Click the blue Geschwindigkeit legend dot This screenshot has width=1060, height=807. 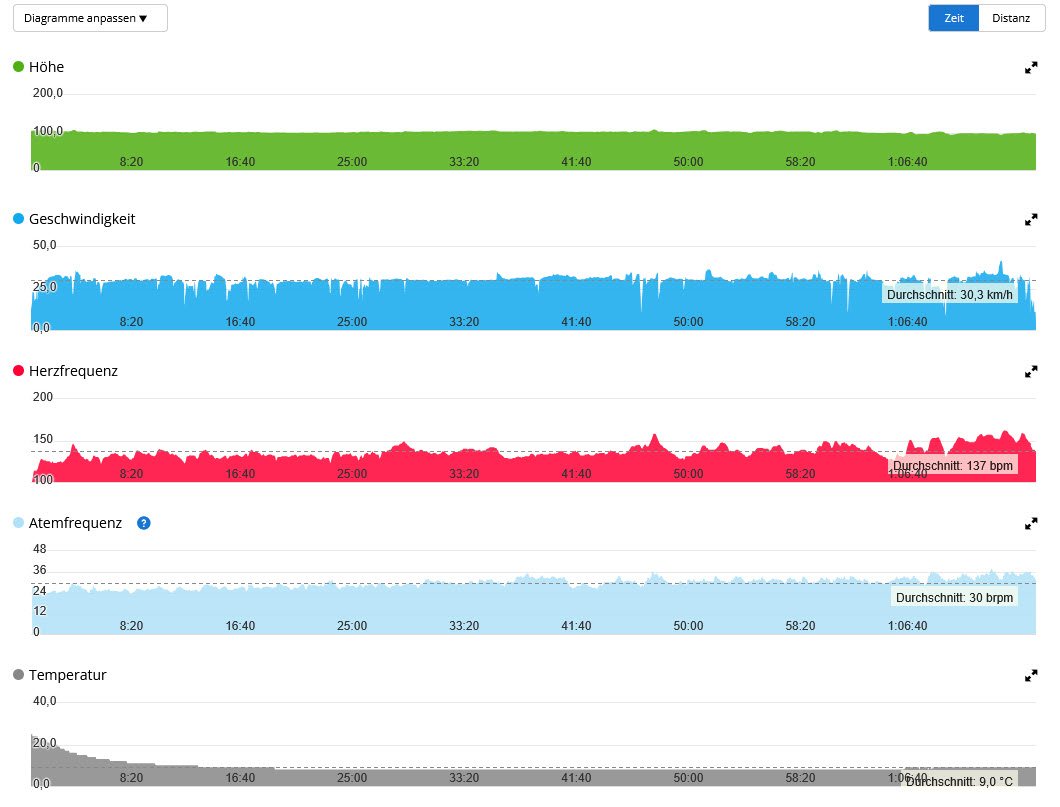click(18, 219)
